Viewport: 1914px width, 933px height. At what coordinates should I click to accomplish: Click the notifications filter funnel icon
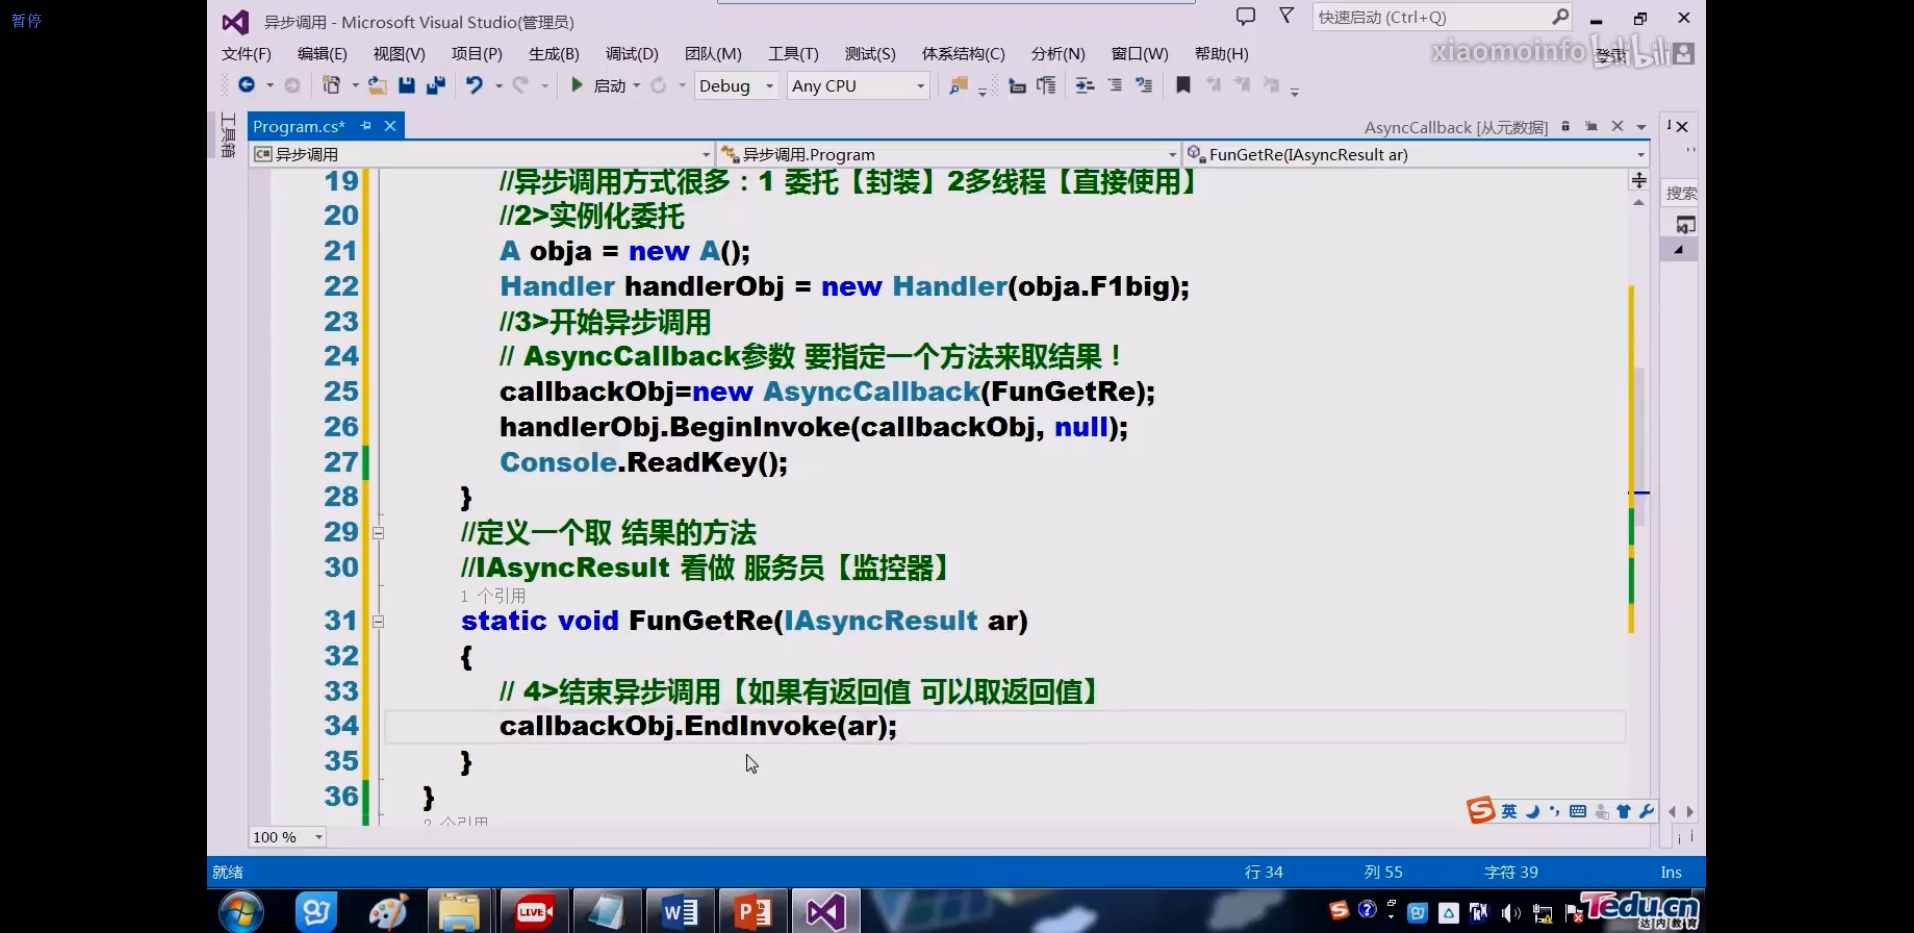pos(1287,16)
